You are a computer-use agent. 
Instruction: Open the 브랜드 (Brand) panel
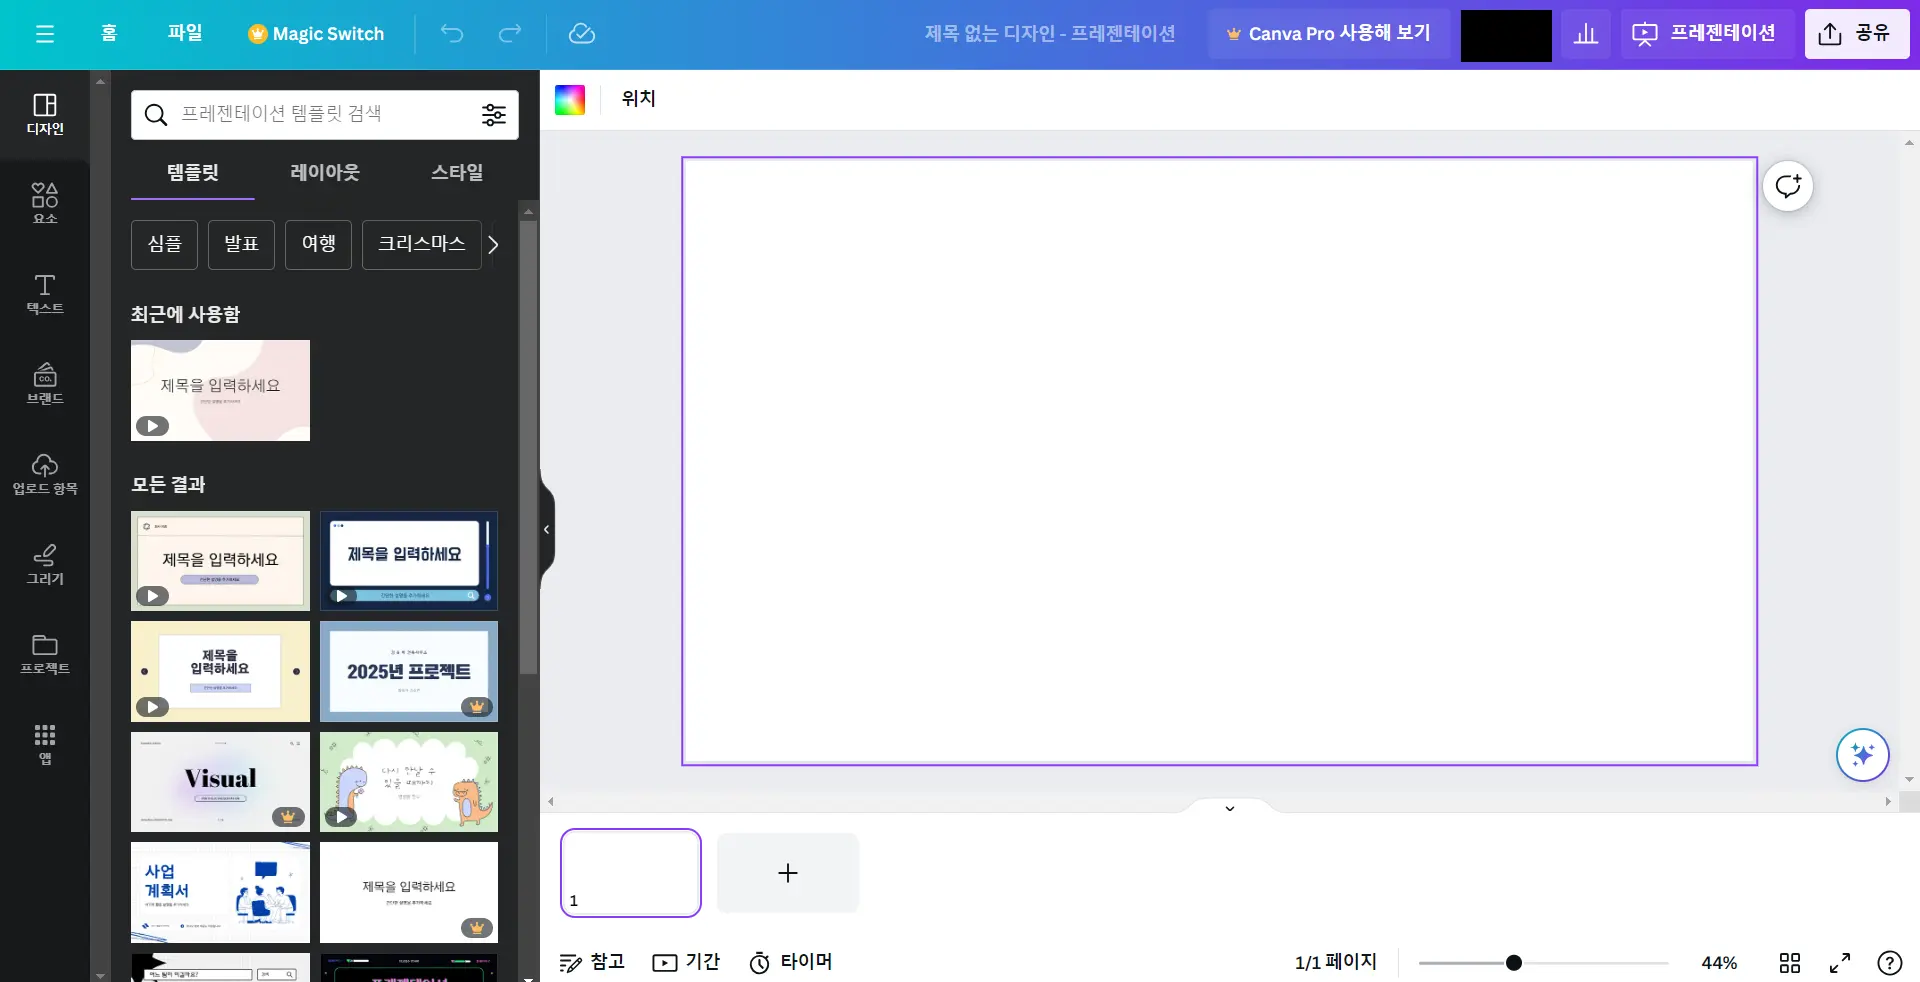click(x=44, y=384)
